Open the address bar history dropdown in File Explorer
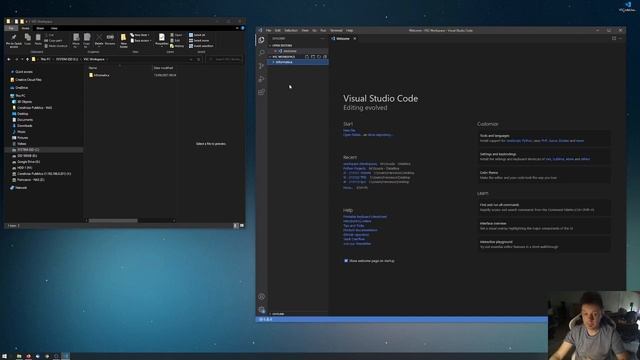Screen dimensions: 640x360 (191, 59)
